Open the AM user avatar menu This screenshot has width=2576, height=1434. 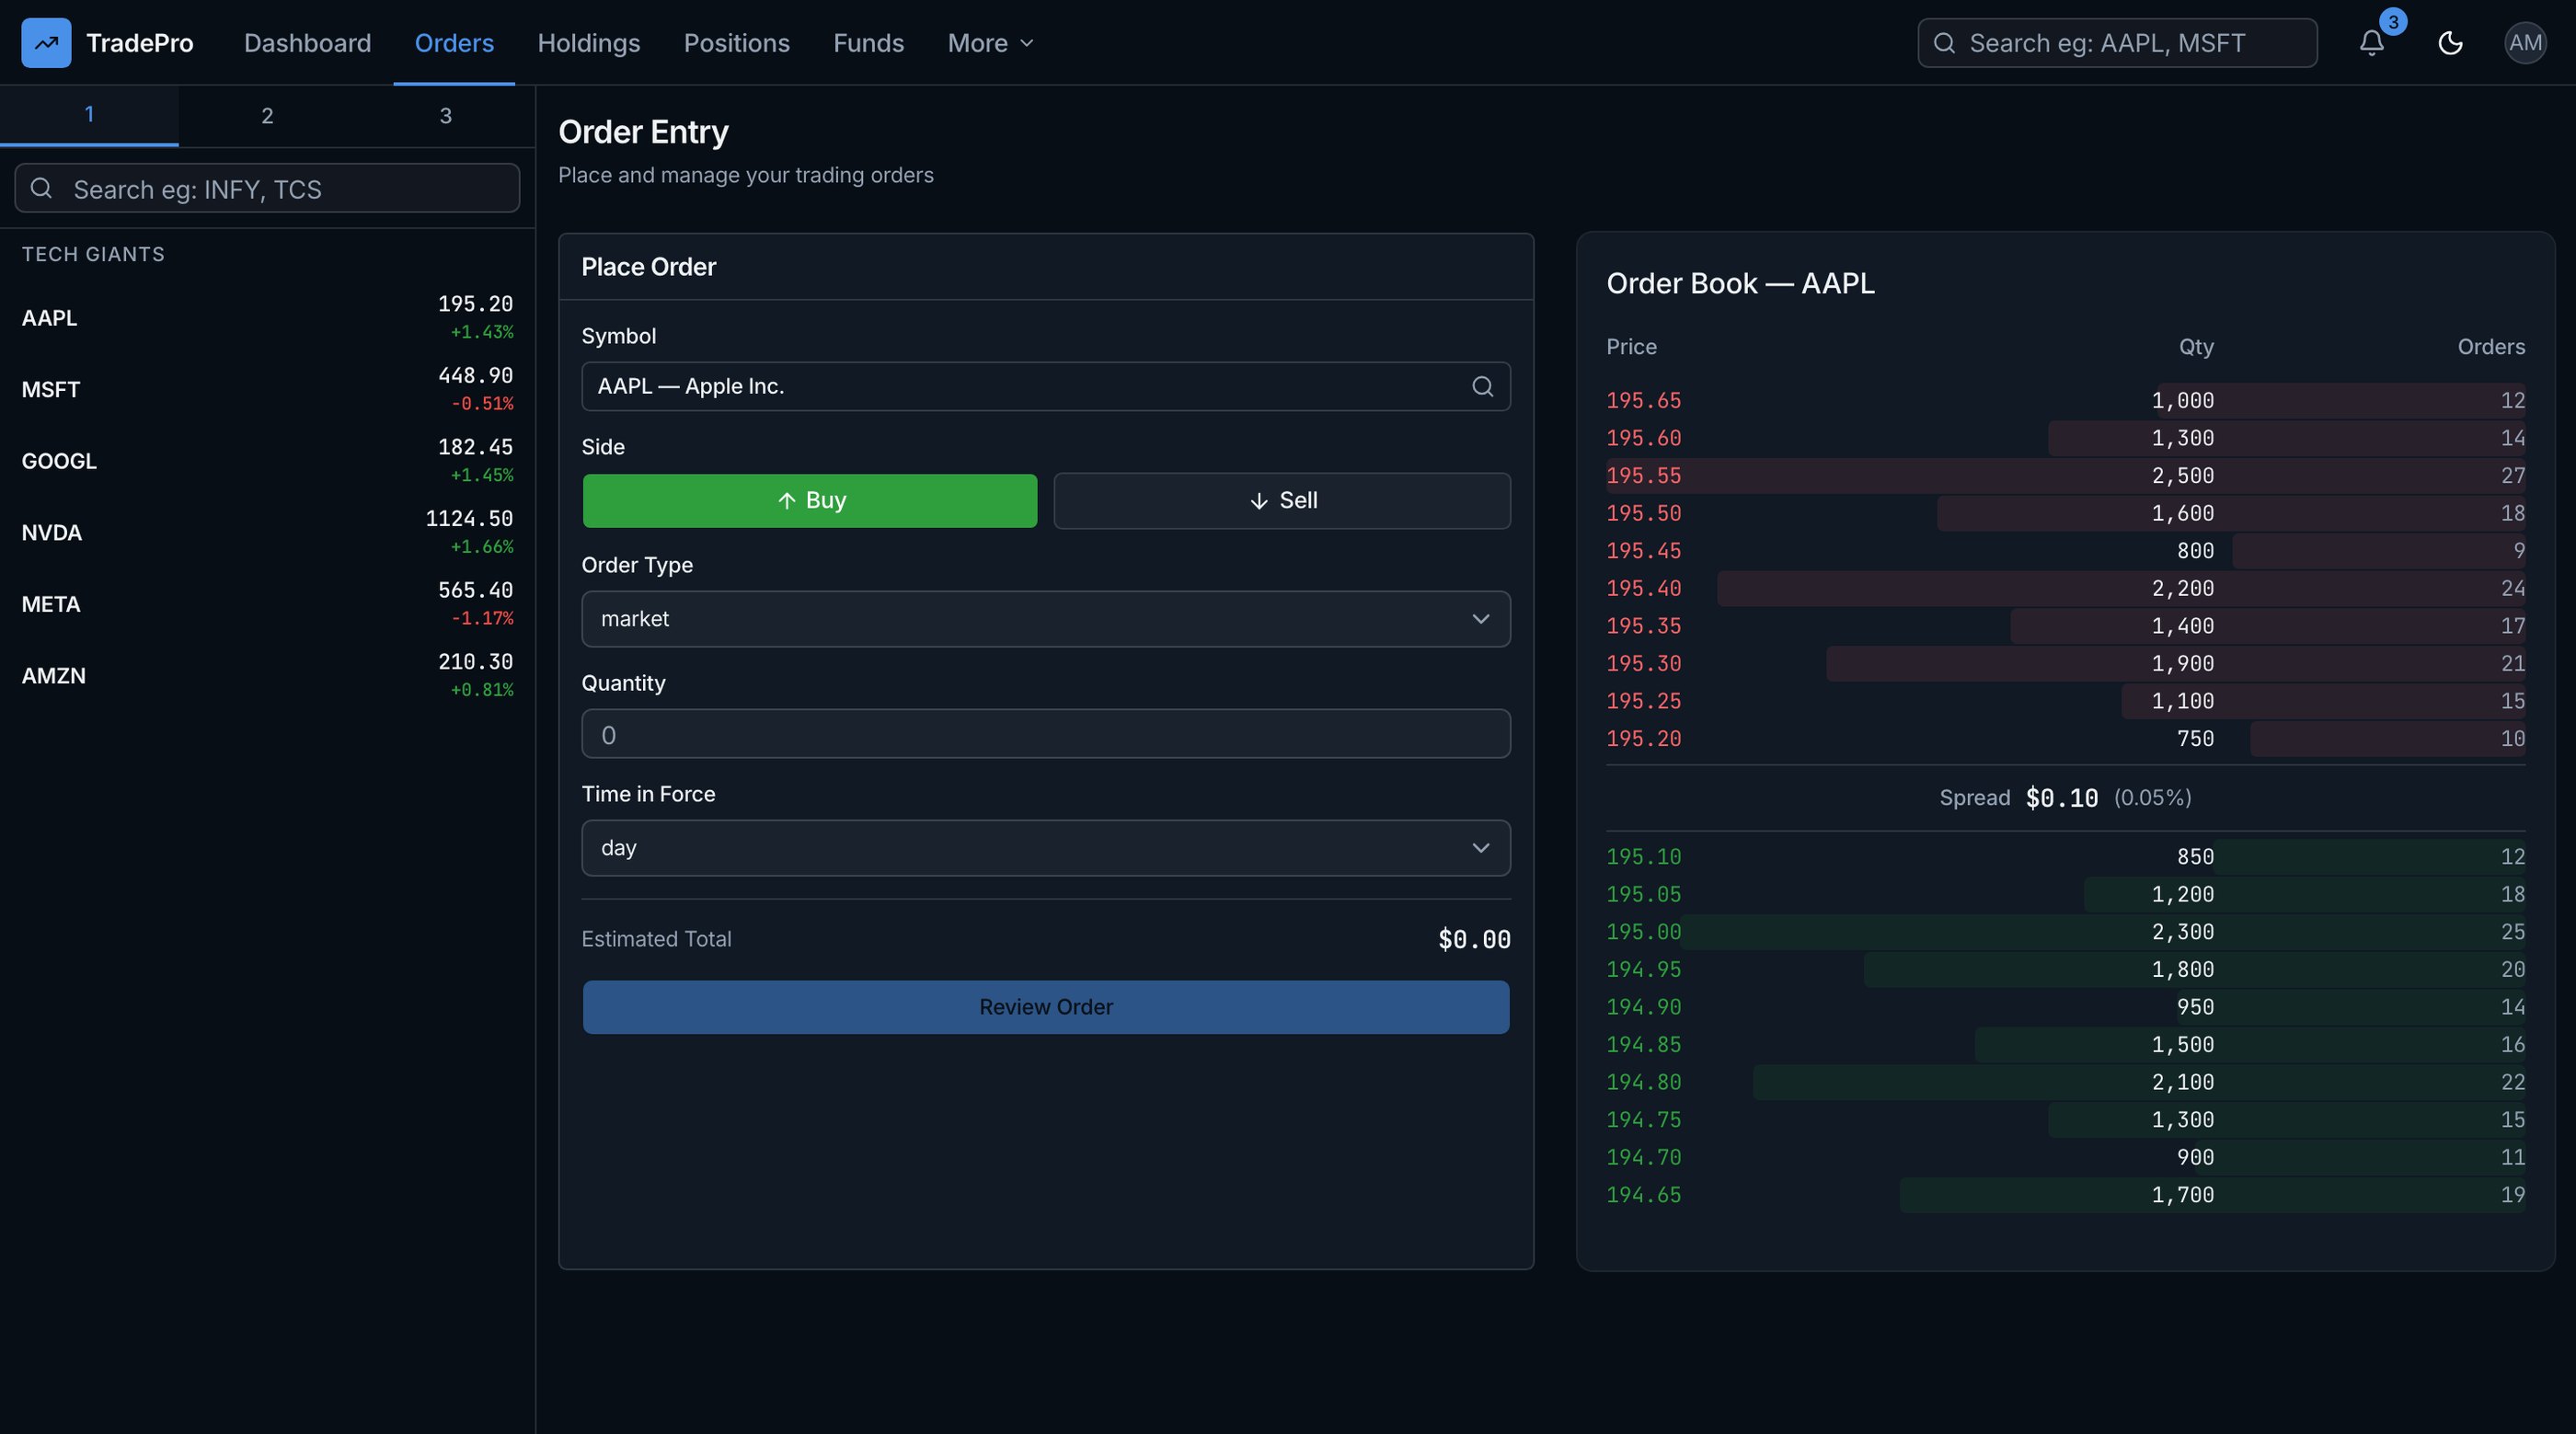point(2525,43)
